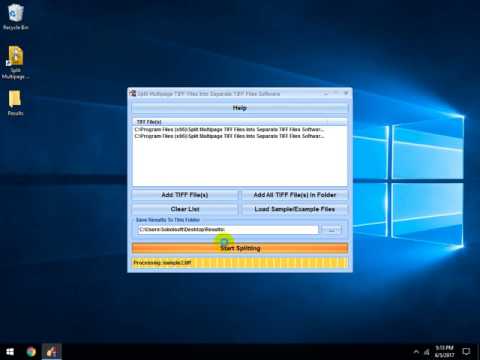Viewport: 480px width, 360px height.
Task: Select the Results folder on the desktop
Action: click(x=15, y=103)
